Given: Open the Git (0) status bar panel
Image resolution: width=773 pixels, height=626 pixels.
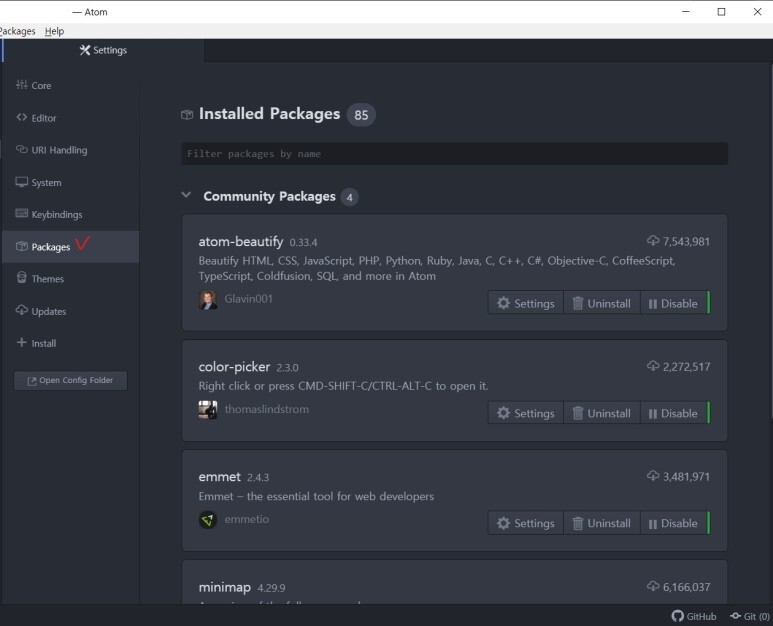Looking at the screenshot, I should point(750,616).
